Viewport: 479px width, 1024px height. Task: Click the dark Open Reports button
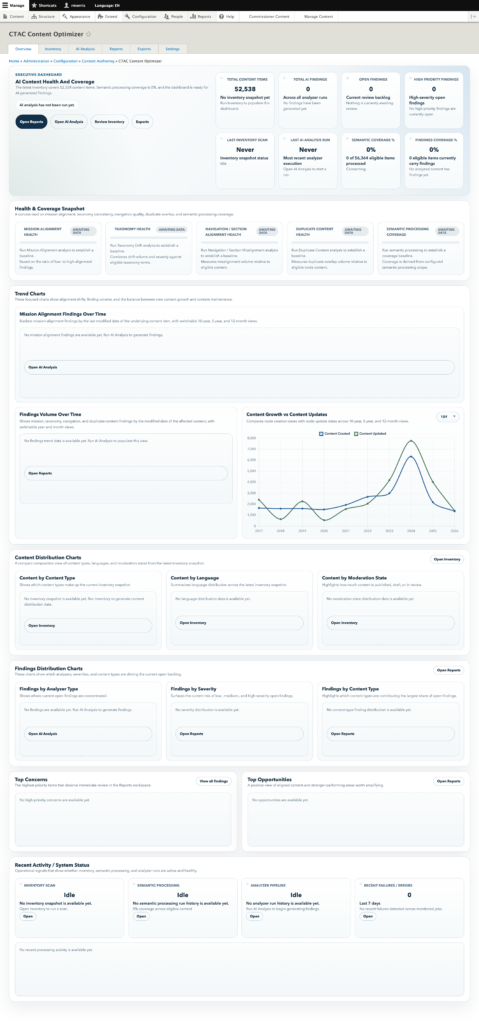coord(31,121)
